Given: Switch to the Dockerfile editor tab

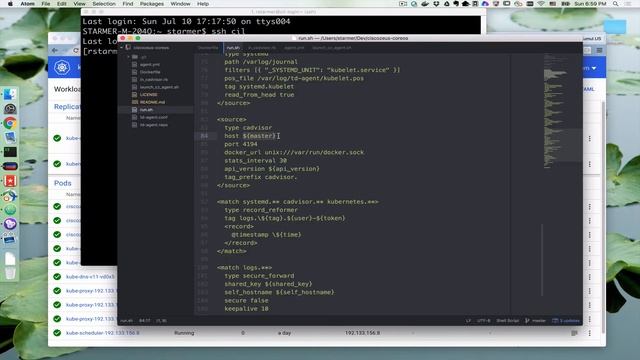Looking at the screenshot, I should pos(208,48).
